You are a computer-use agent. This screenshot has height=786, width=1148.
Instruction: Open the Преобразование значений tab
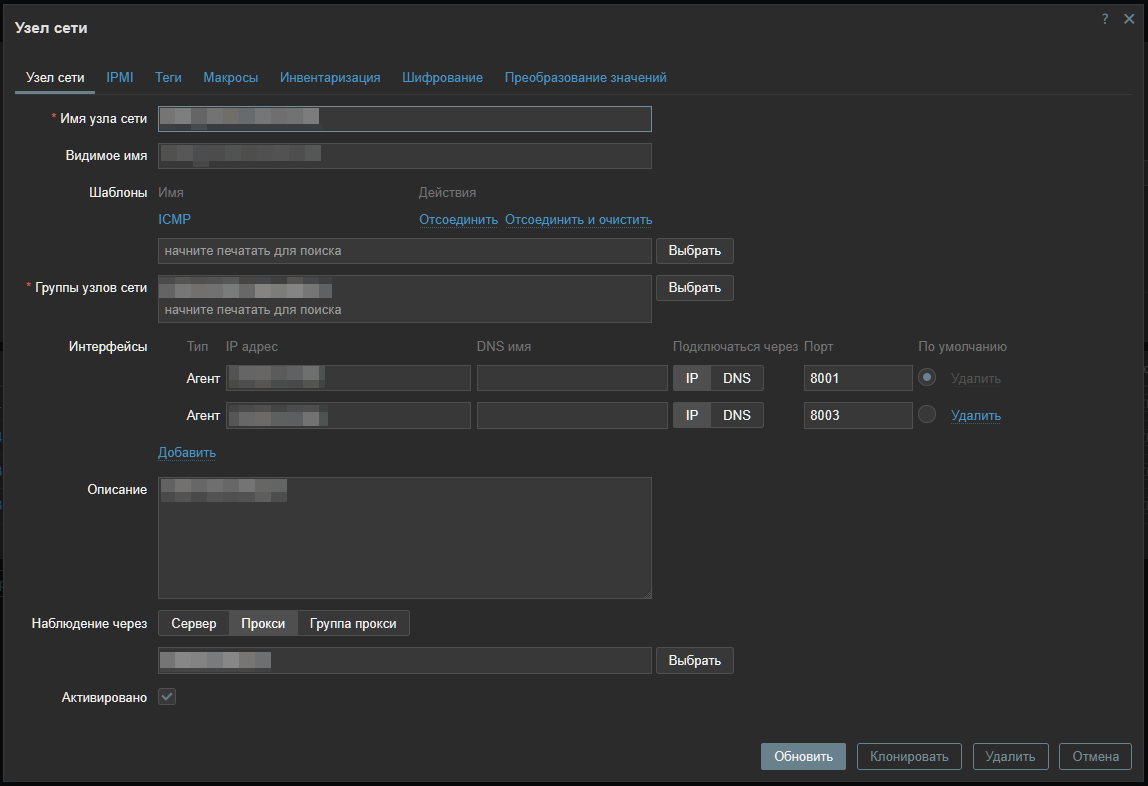tap(586, 77)
